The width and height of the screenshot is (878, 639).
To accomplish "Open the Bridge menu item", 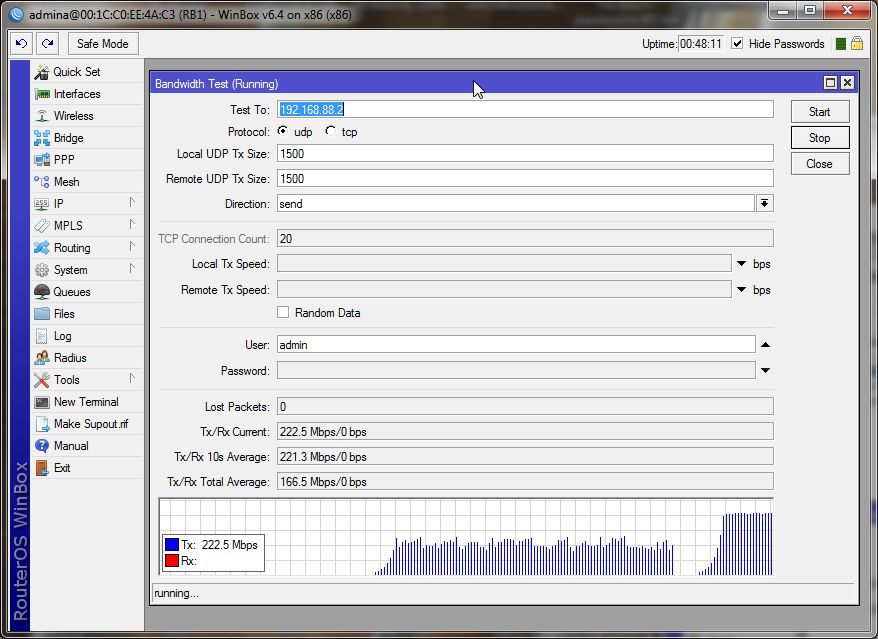I will tap(87, 138).
